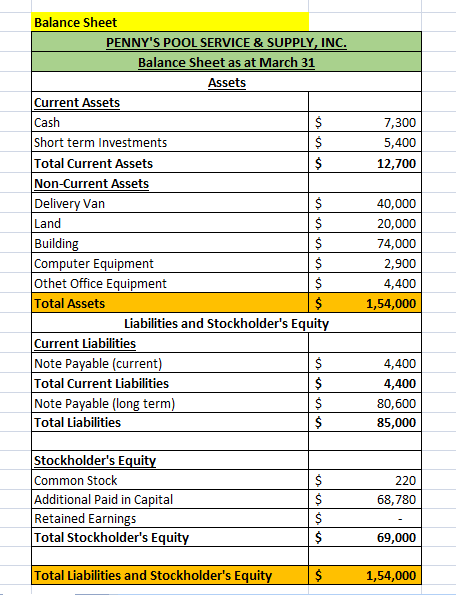
Task: Select the 'Current Assets' heading cell
Action: [x=170, y=102]
